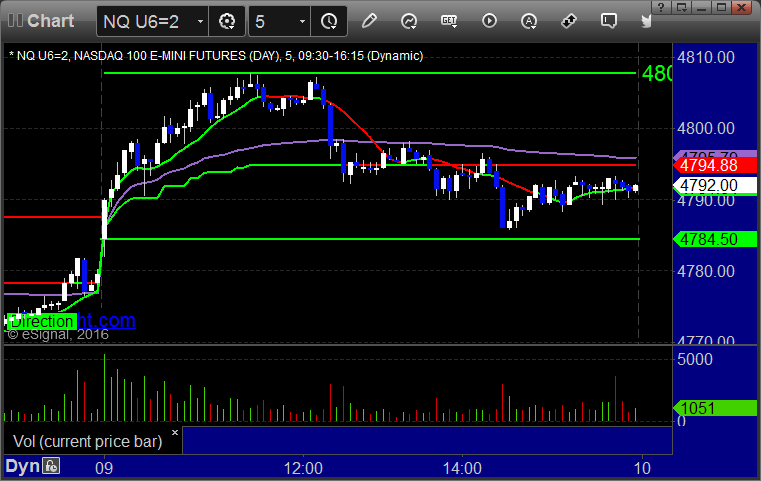Click the green 4784.50 price marker

(715, 239)
